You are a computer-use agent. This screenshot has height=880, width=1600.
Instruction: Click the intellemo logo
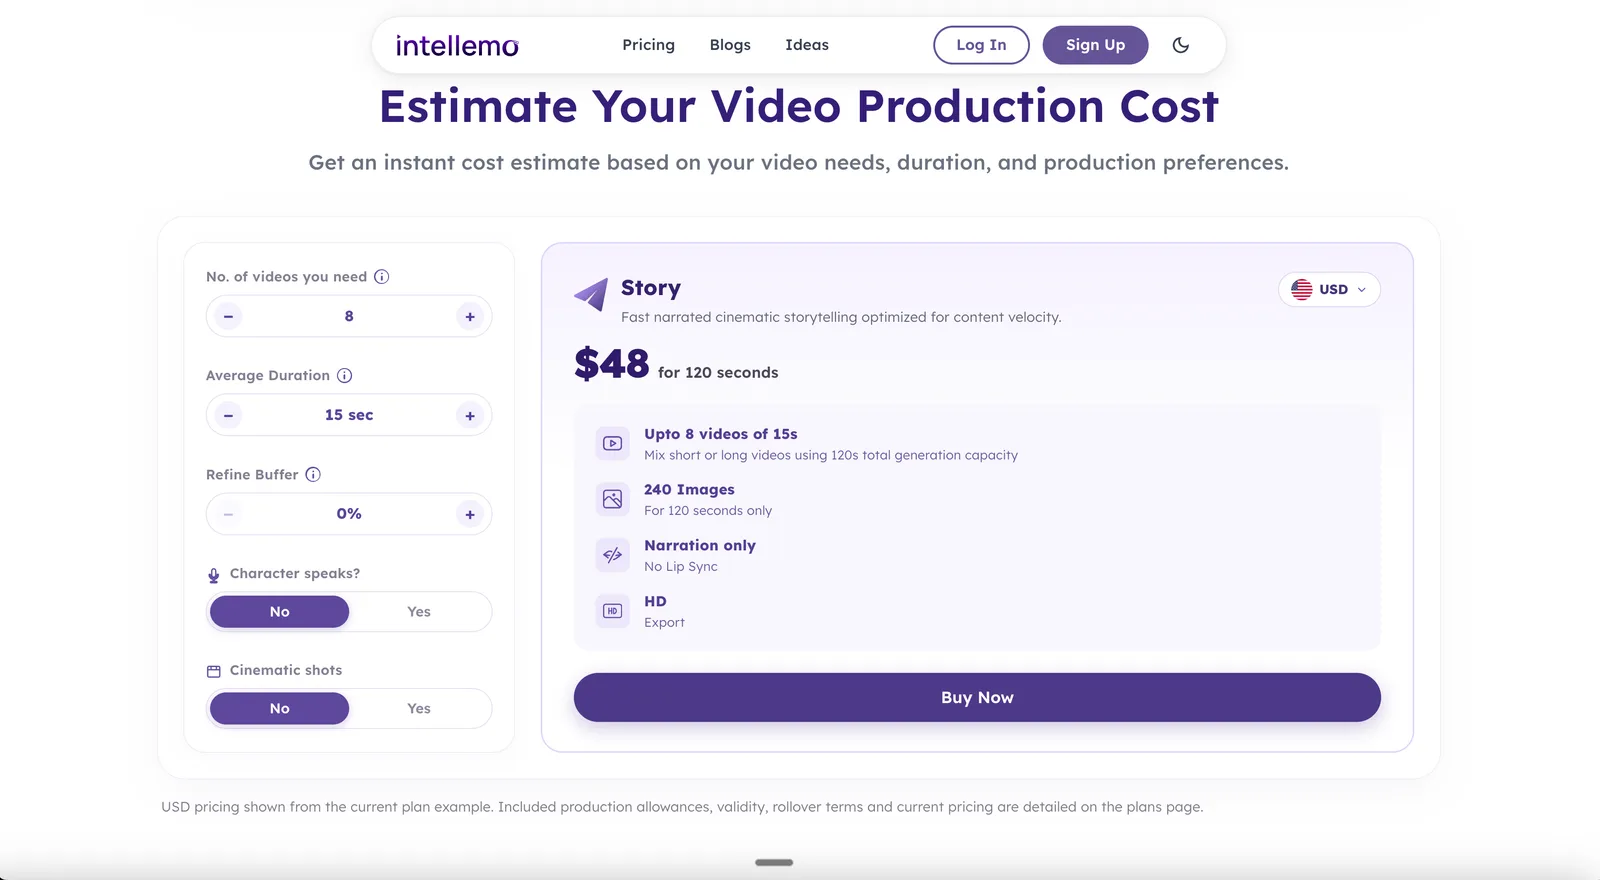coord(457,46)
